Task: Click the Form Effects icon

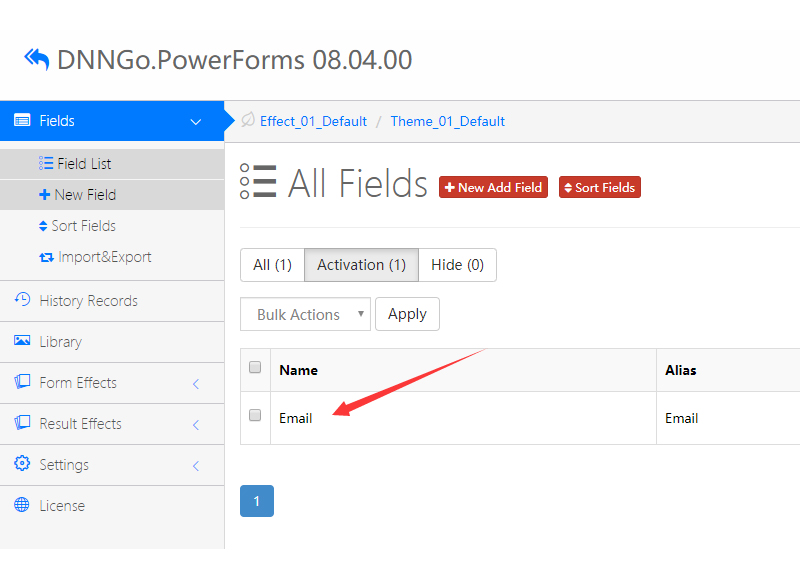Action: point(22,382)
